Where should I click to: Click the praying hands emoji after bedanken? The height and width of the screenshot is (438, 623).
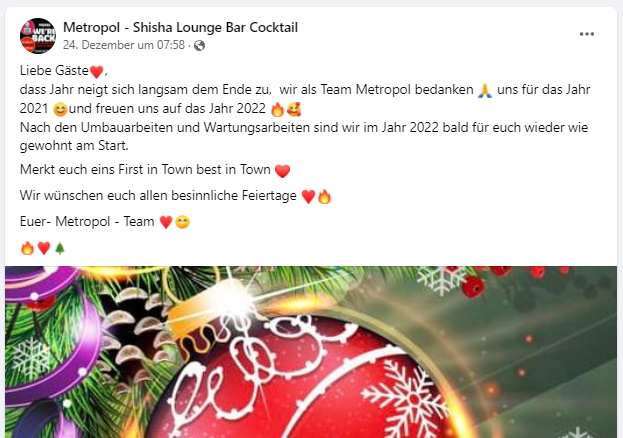point(485,91)
